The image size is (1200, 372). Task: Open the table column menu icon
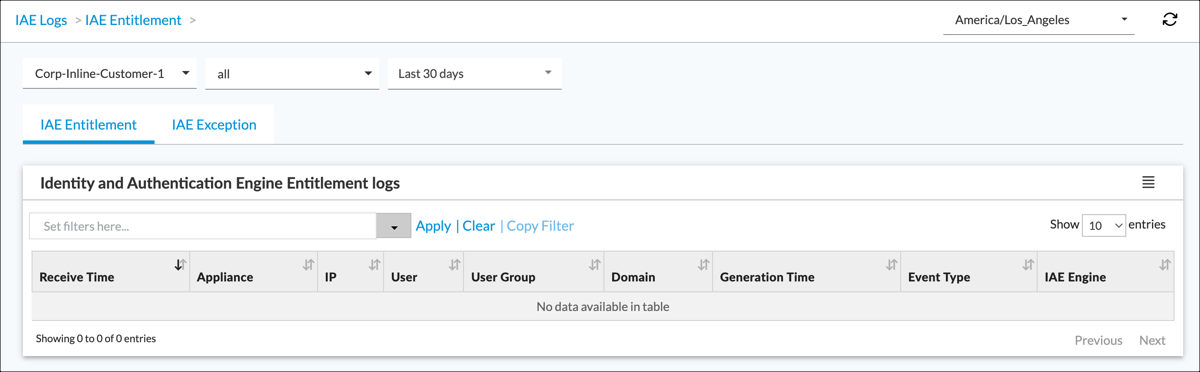(1148, 182)
